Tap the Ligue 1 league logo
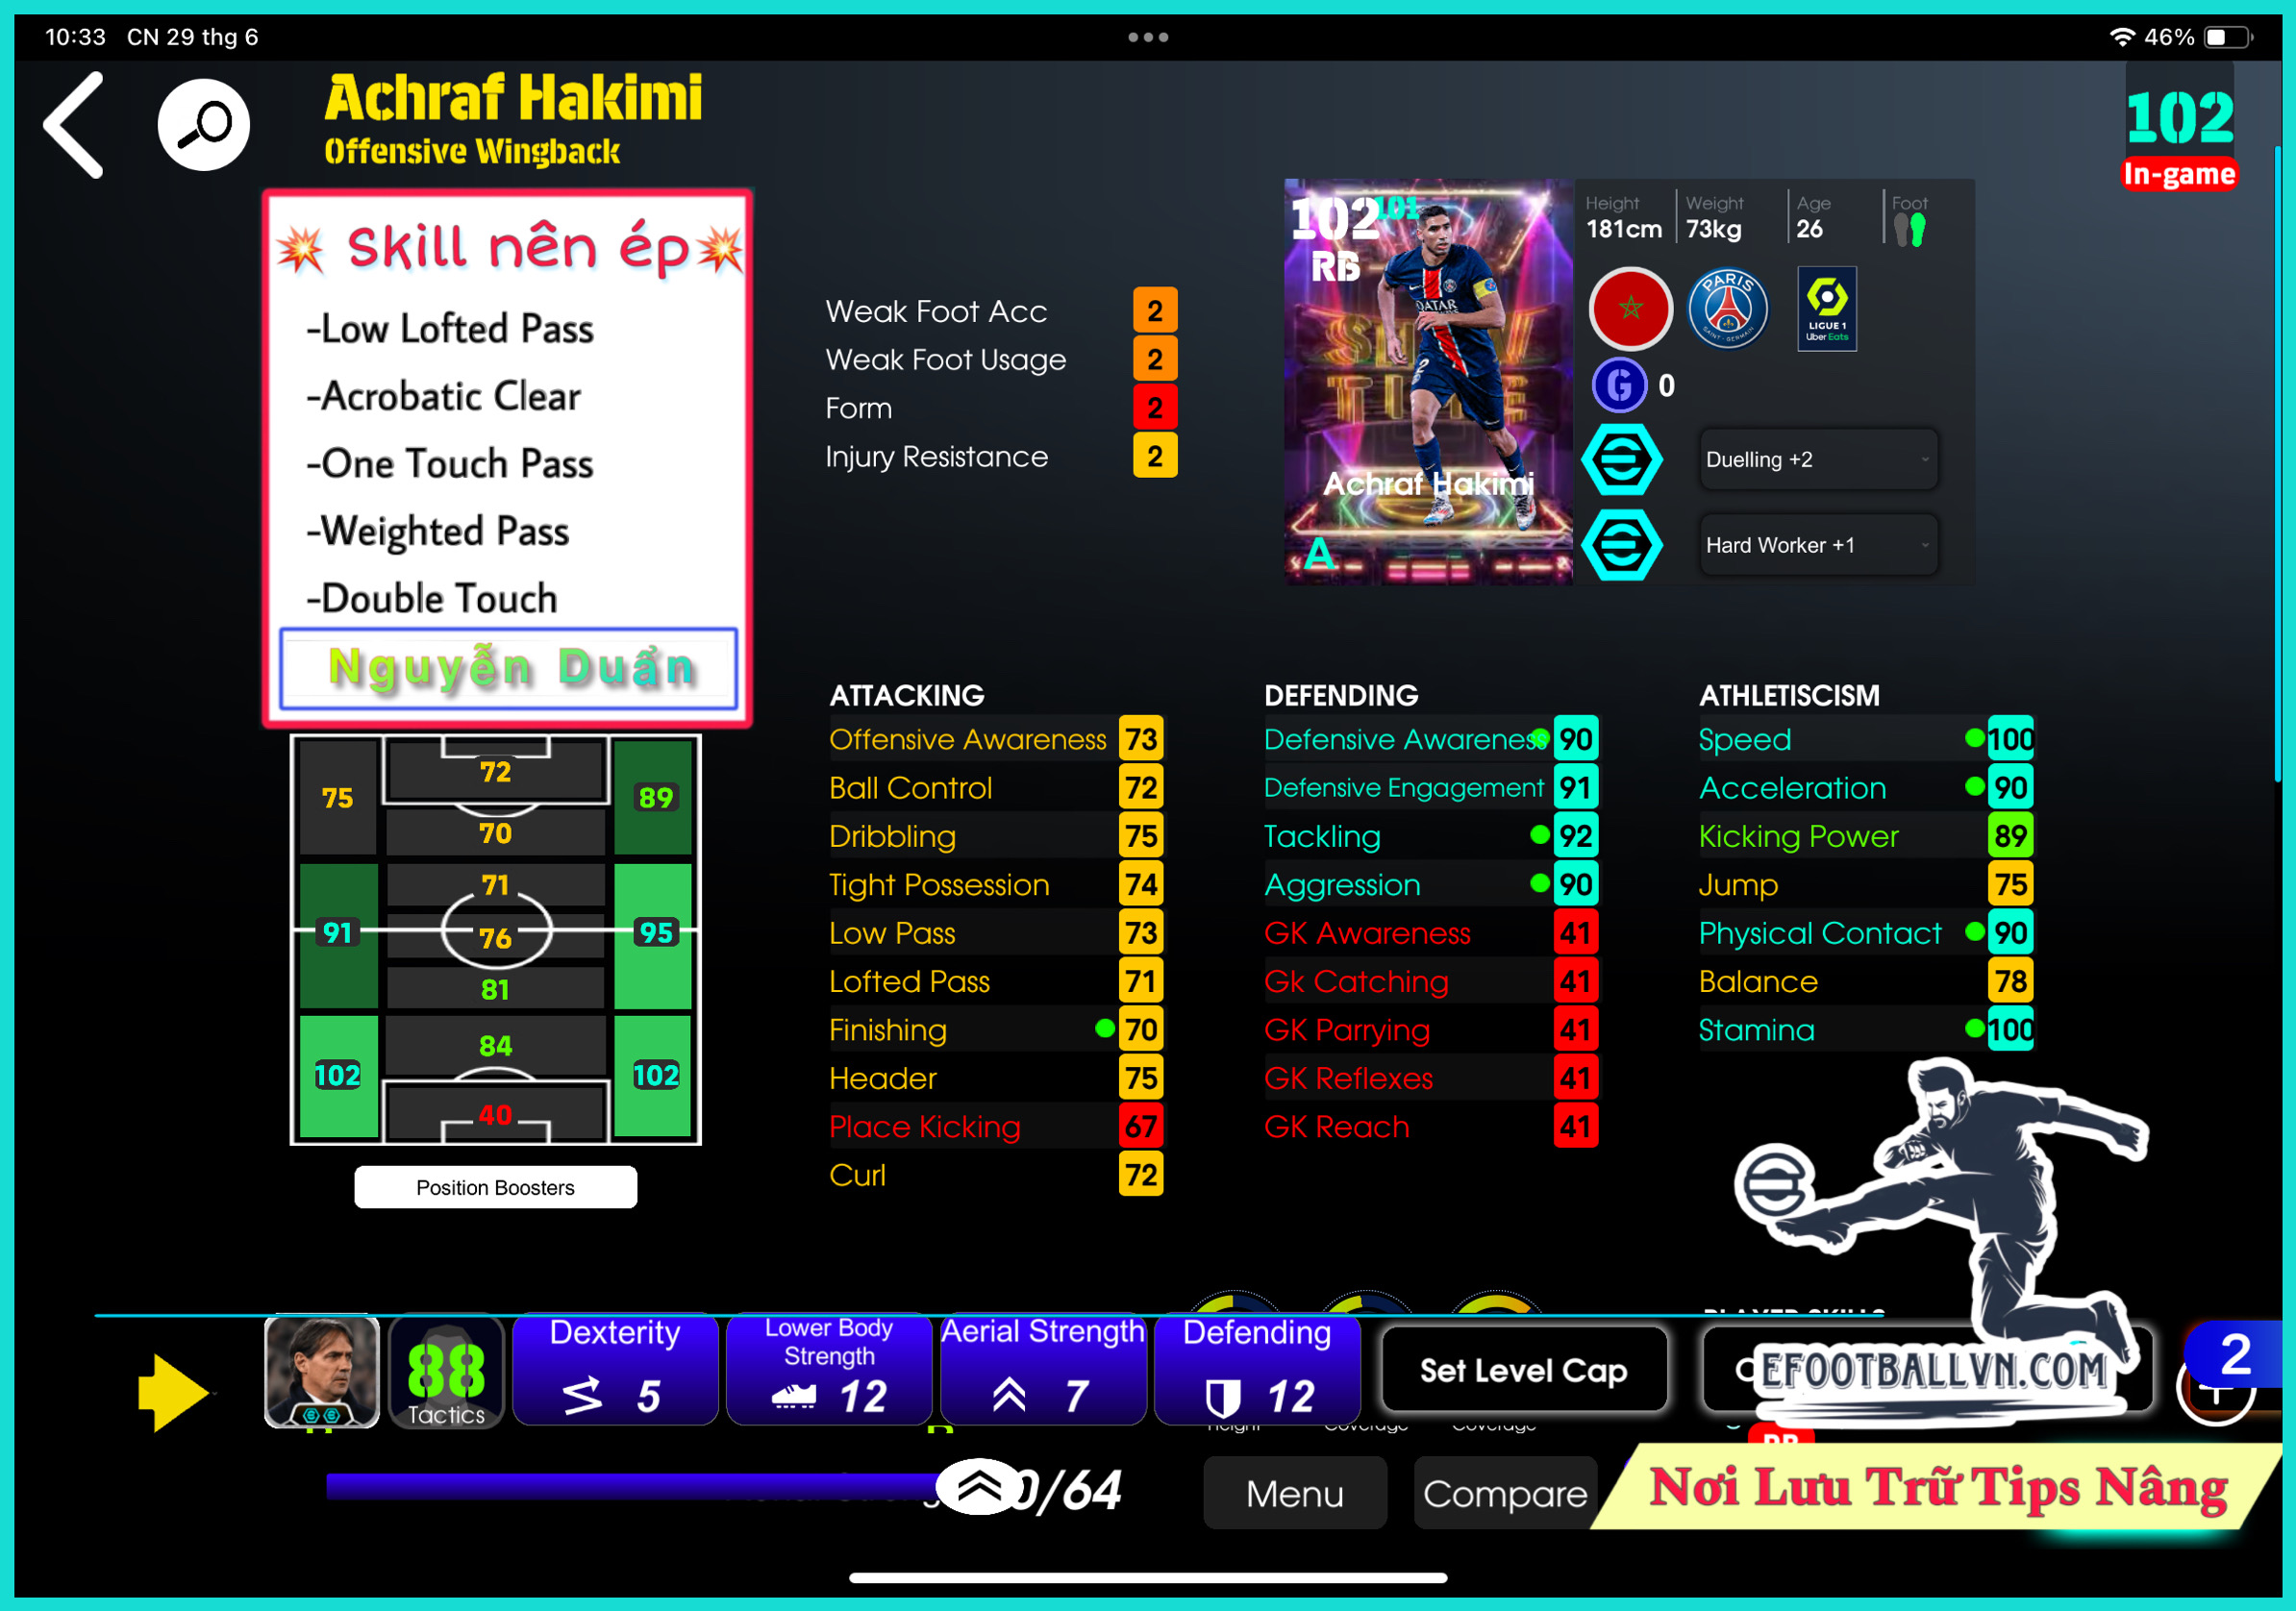This screenshot has width=2296, height=1611. point(1826,308)
